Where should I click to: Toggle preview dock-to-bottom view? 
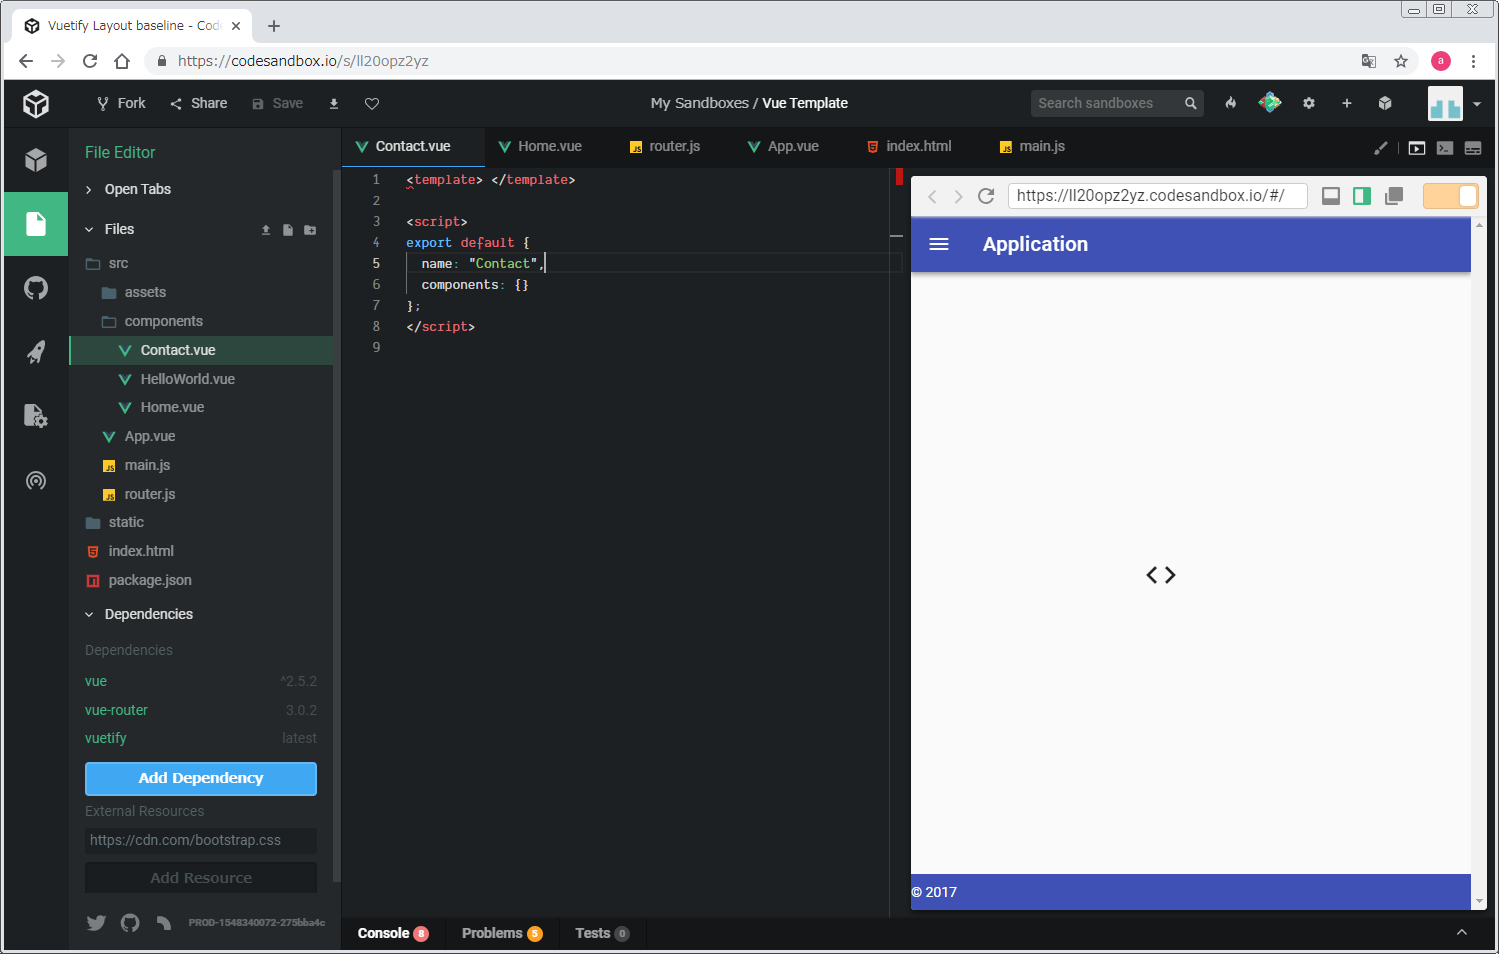(x=1331, y=196)
